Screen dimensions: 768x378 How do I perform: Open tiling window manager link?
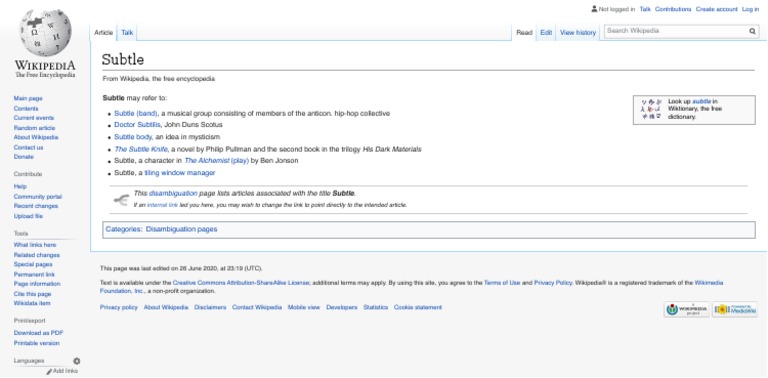(180, 173)
